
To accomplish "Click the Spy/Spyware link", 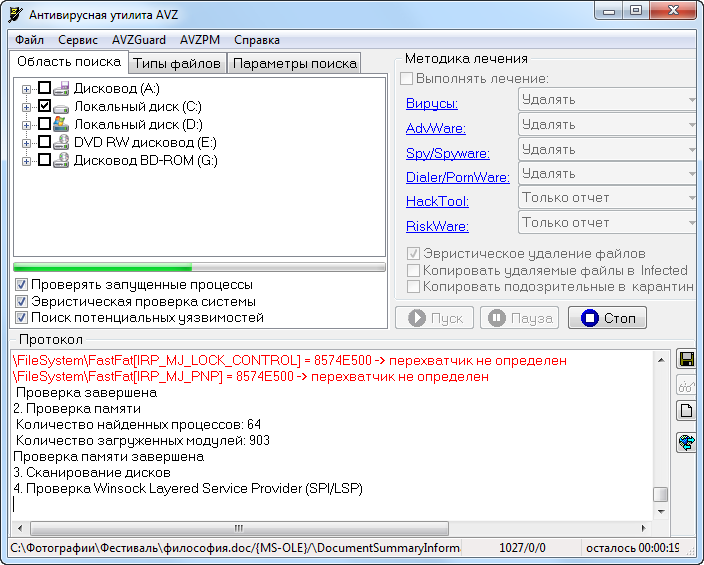I will [x=448, y=154].
